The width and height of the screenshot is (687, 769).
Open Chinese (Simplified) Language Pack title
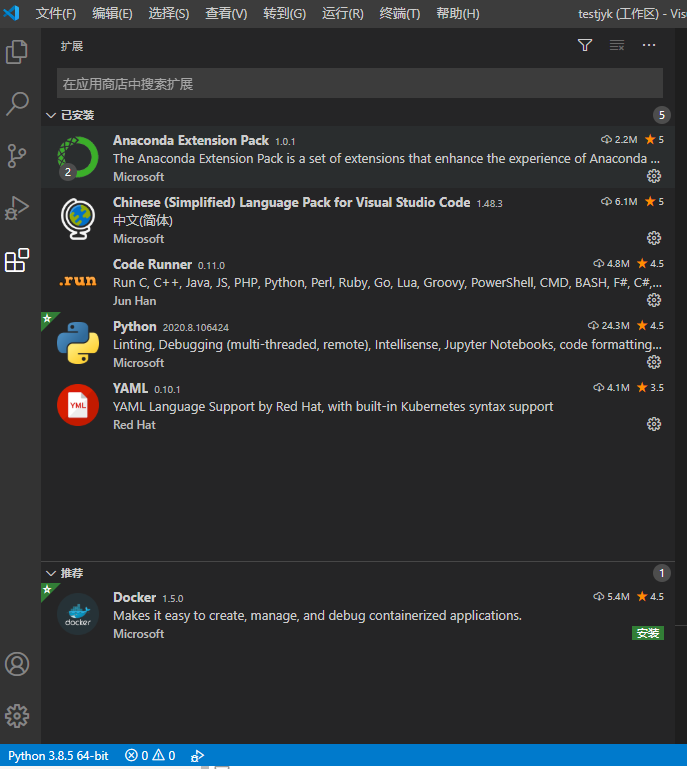tap(291, 203)
